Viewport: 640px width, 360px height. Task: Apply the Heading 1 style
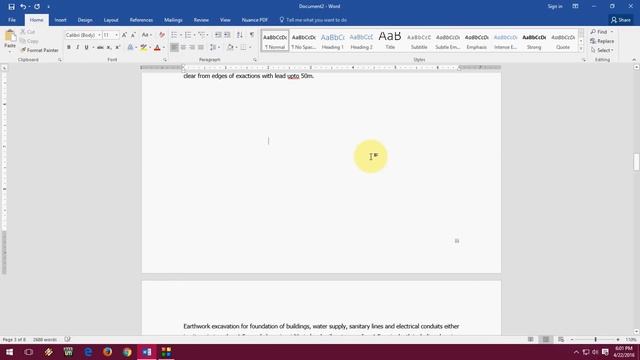pos(333,41)
